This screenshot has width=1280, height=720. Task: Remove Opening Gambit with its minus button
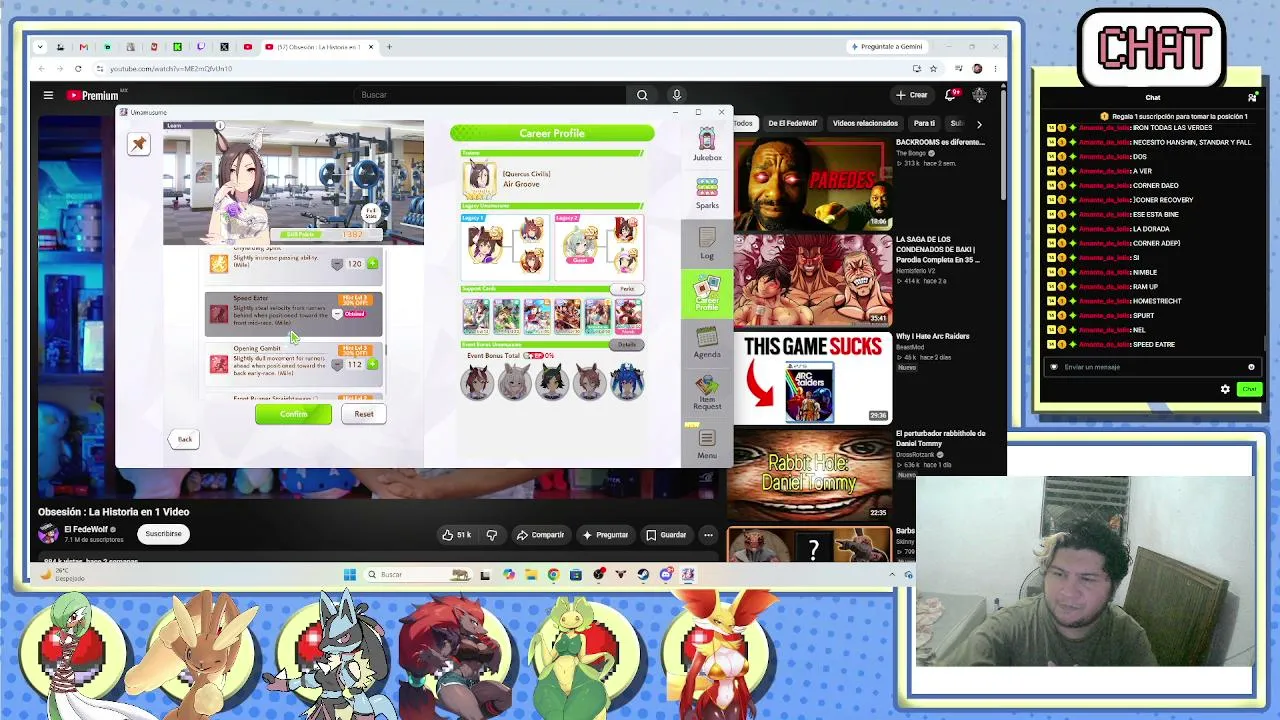click(x=337, y=364)
